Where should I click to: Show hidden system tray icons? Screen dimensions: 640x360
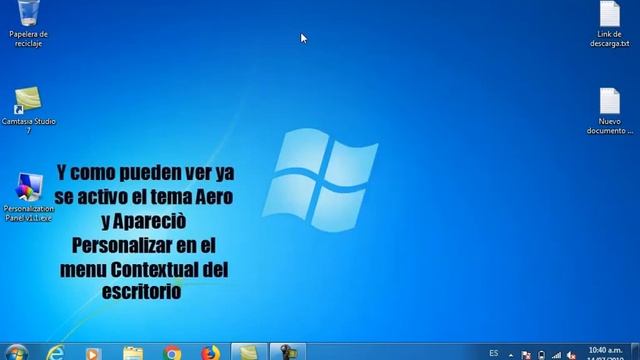coord(511,356)
